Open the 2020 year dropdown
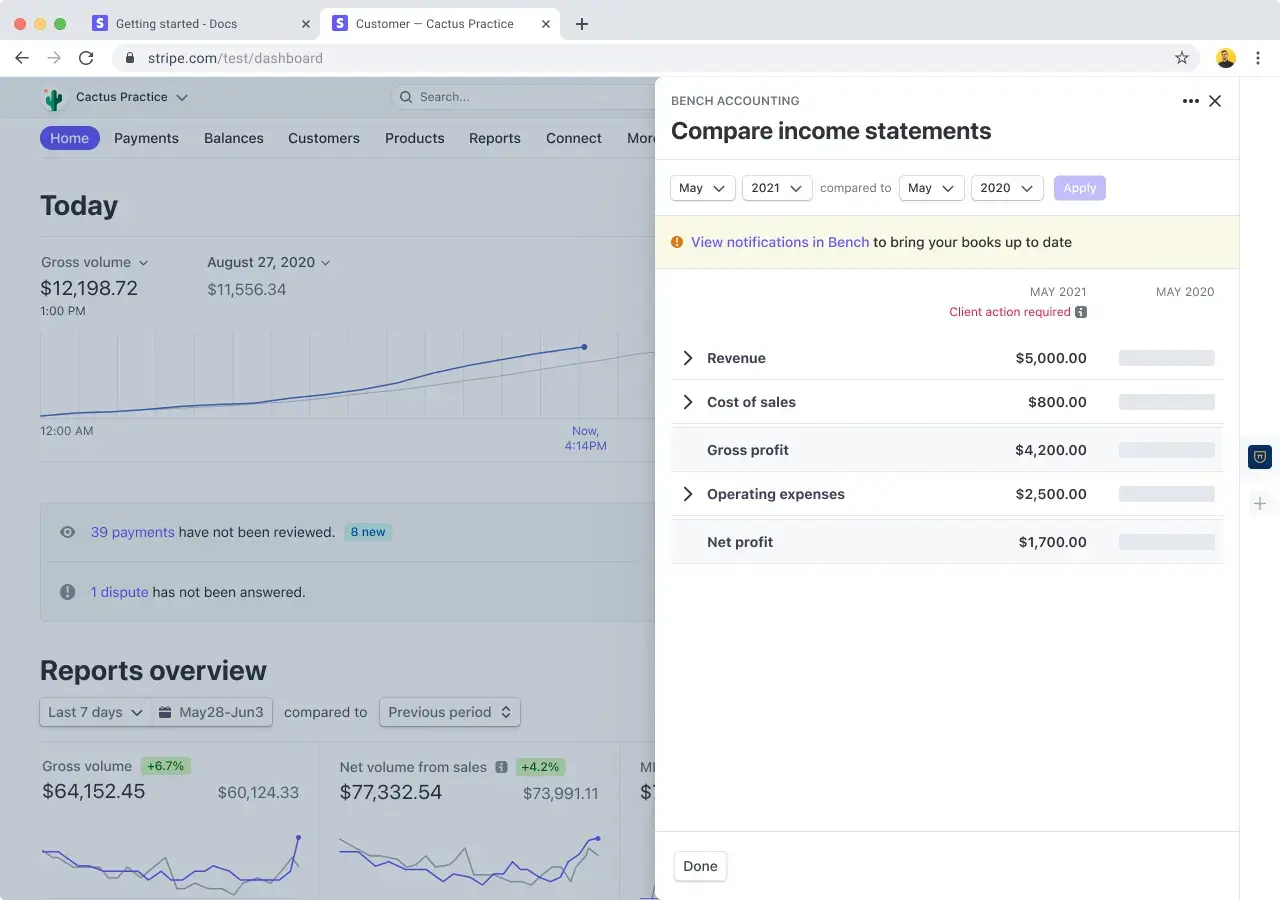Viewport: 1280px width, 900px height. [1007, 188]
